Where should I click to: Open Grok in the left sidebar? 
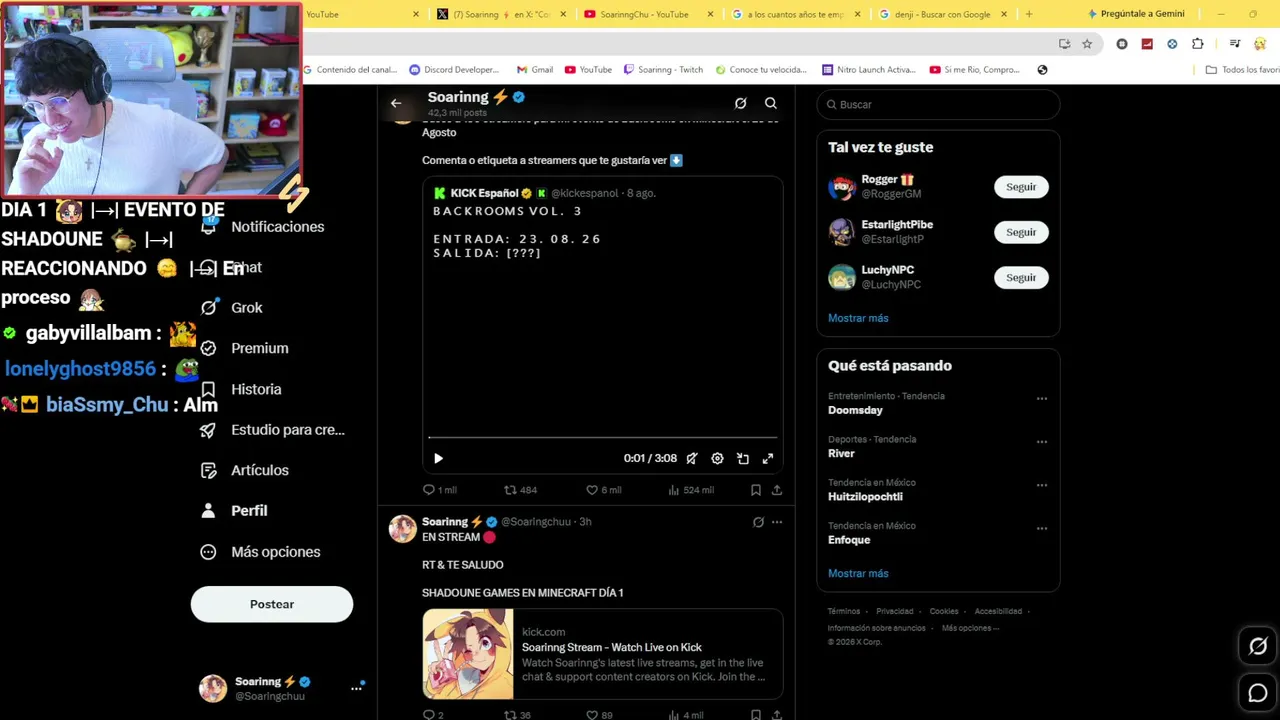[232, 307]
